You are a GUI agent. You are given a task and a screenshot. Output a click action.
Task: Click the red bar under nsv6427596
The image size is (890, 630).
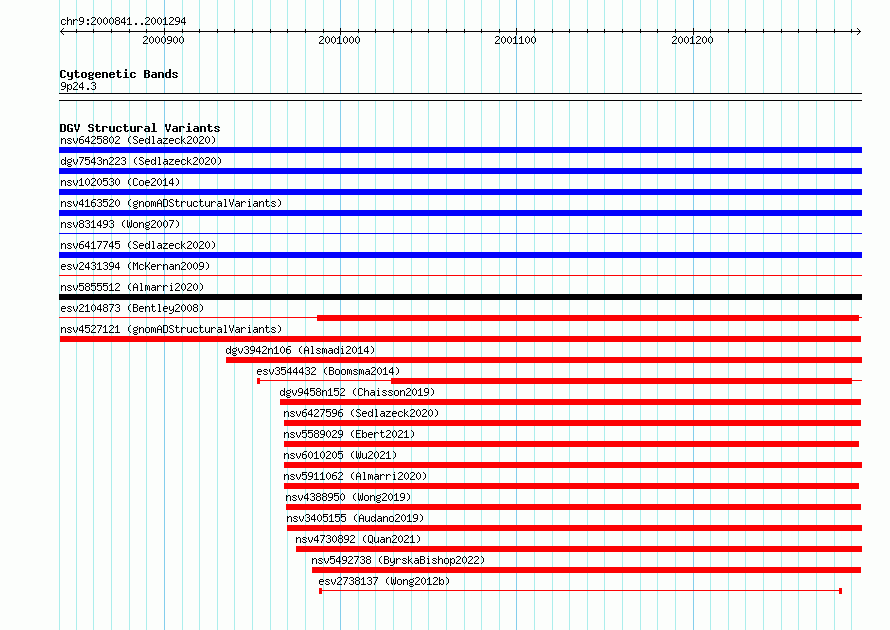point(572,423)
